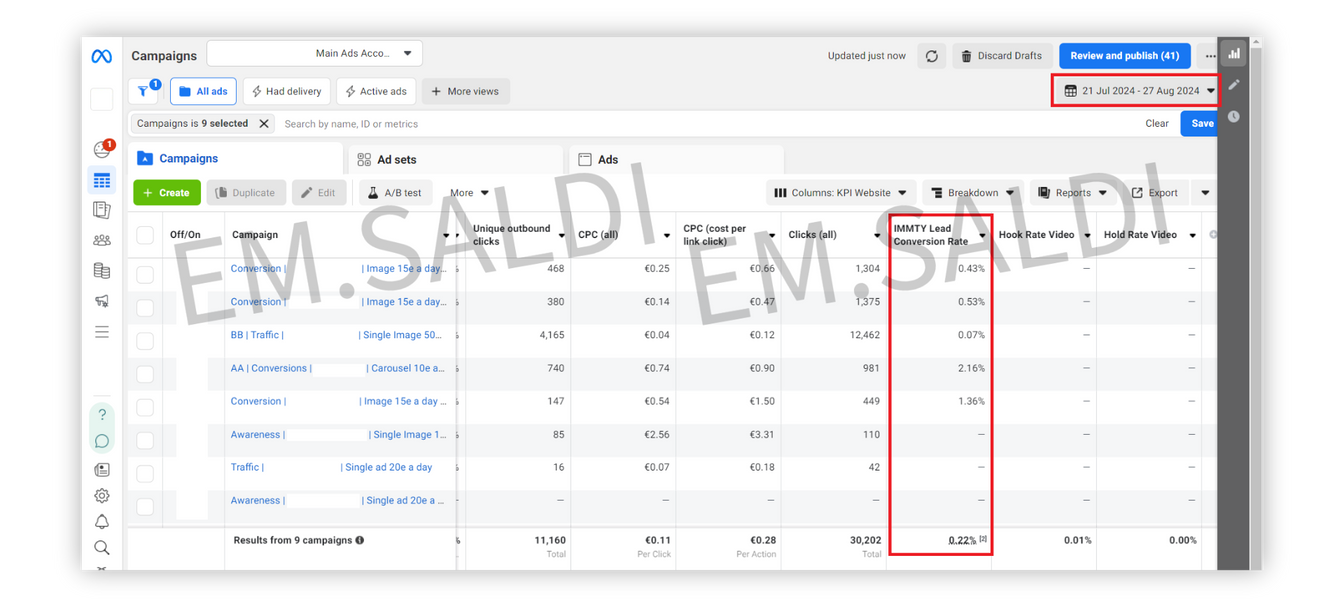The width and height of the screenshot is (1344, 607).
Task: Check the box for AA | Conversions campaign
Action: click(145, 374)
